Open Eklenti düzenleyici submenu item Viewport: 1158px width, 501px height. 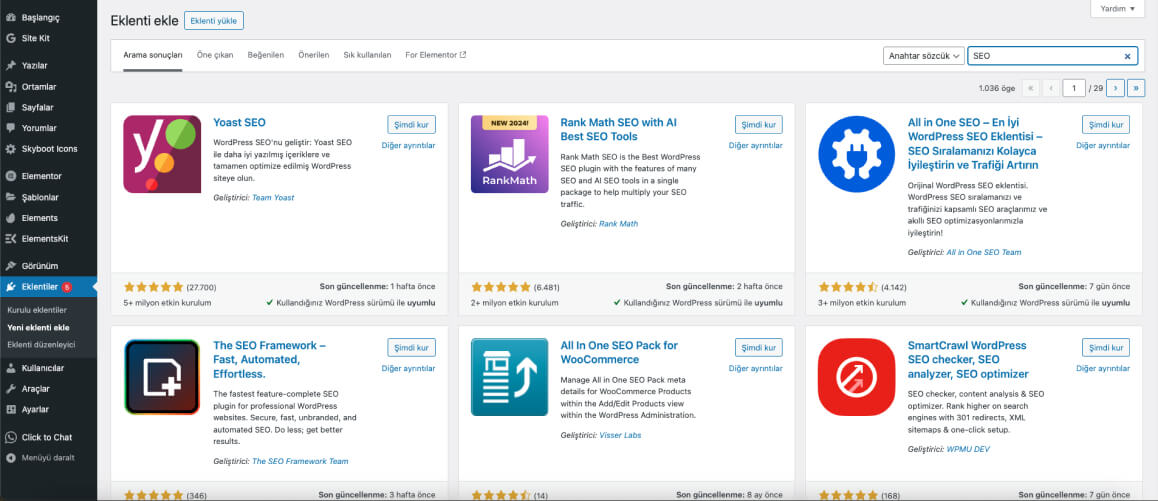(41, 345)
